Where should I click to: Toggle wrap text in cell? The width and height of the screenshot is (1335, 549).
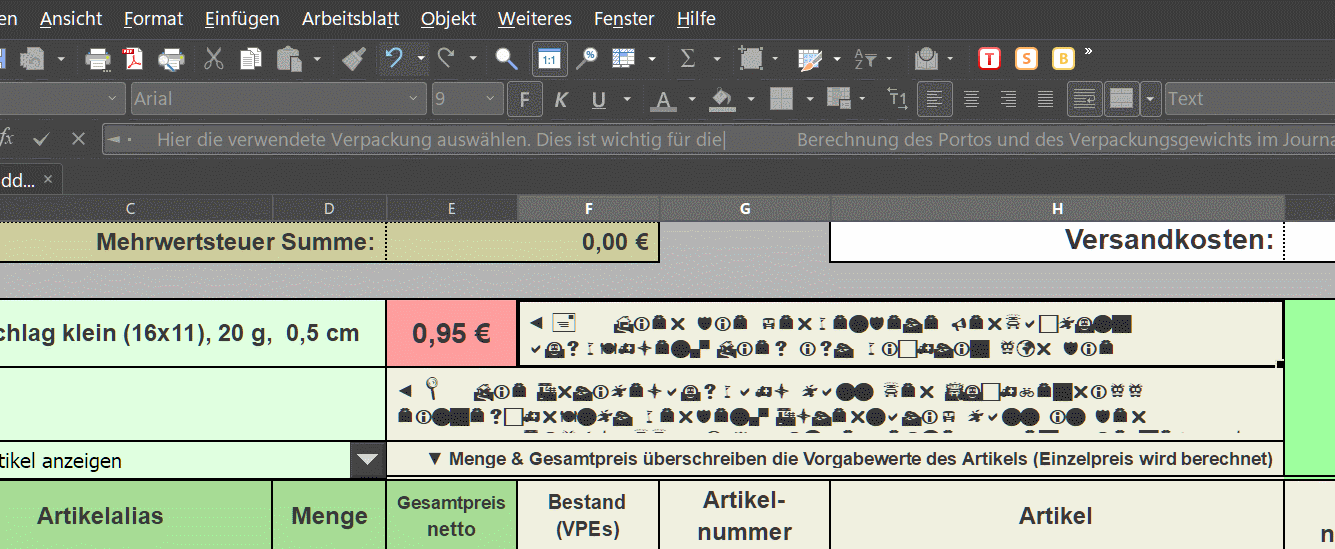(1084, 99)
